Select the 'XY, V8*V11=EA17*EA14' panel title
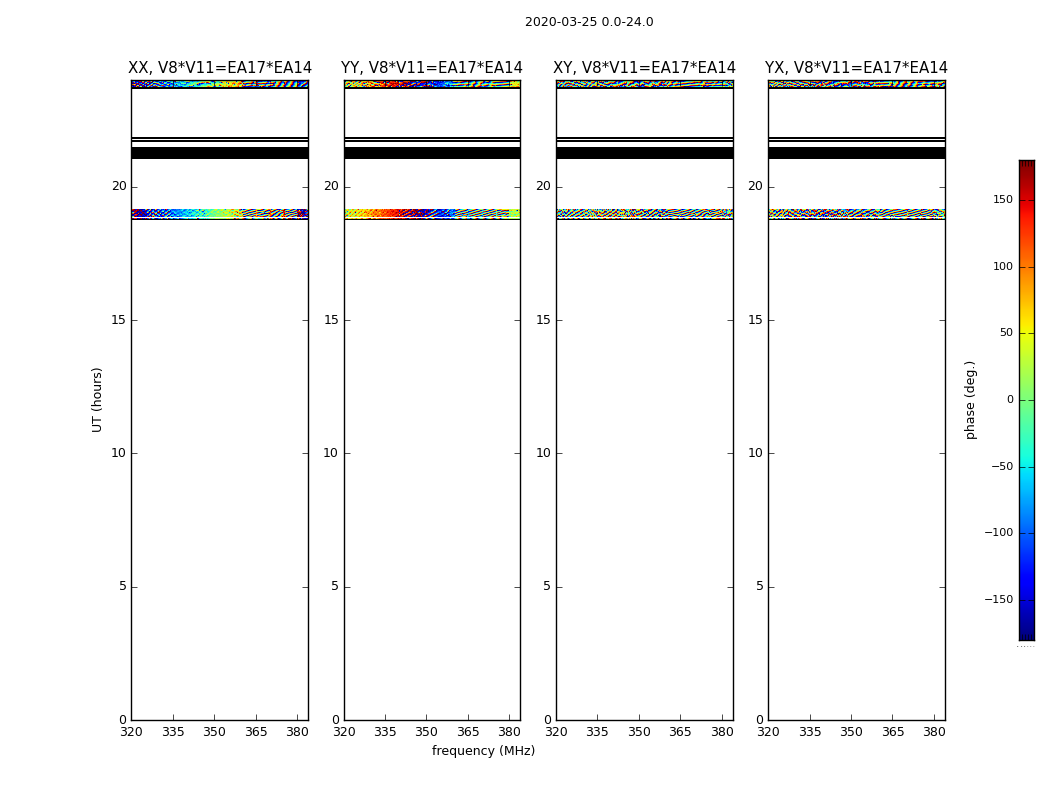Screen dimensions: 1050x800 pos(644,68)
